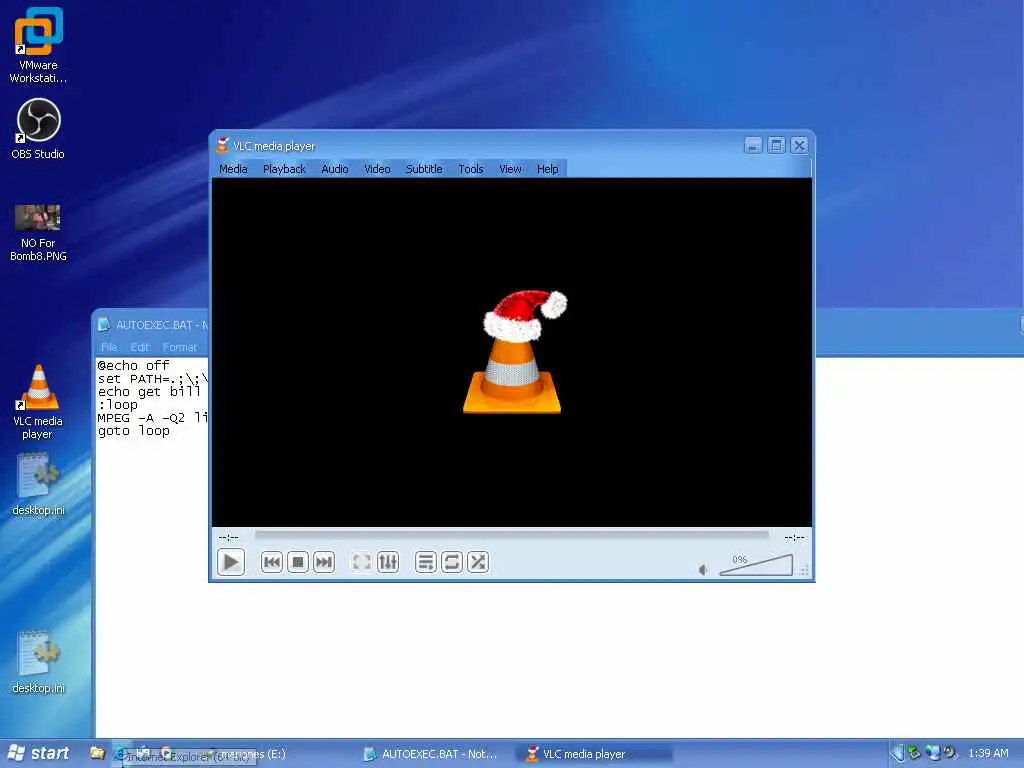Screen dimensions: 1024x768
Task: Select the lower desktop.ini file icon
Action: coord(38,662)
